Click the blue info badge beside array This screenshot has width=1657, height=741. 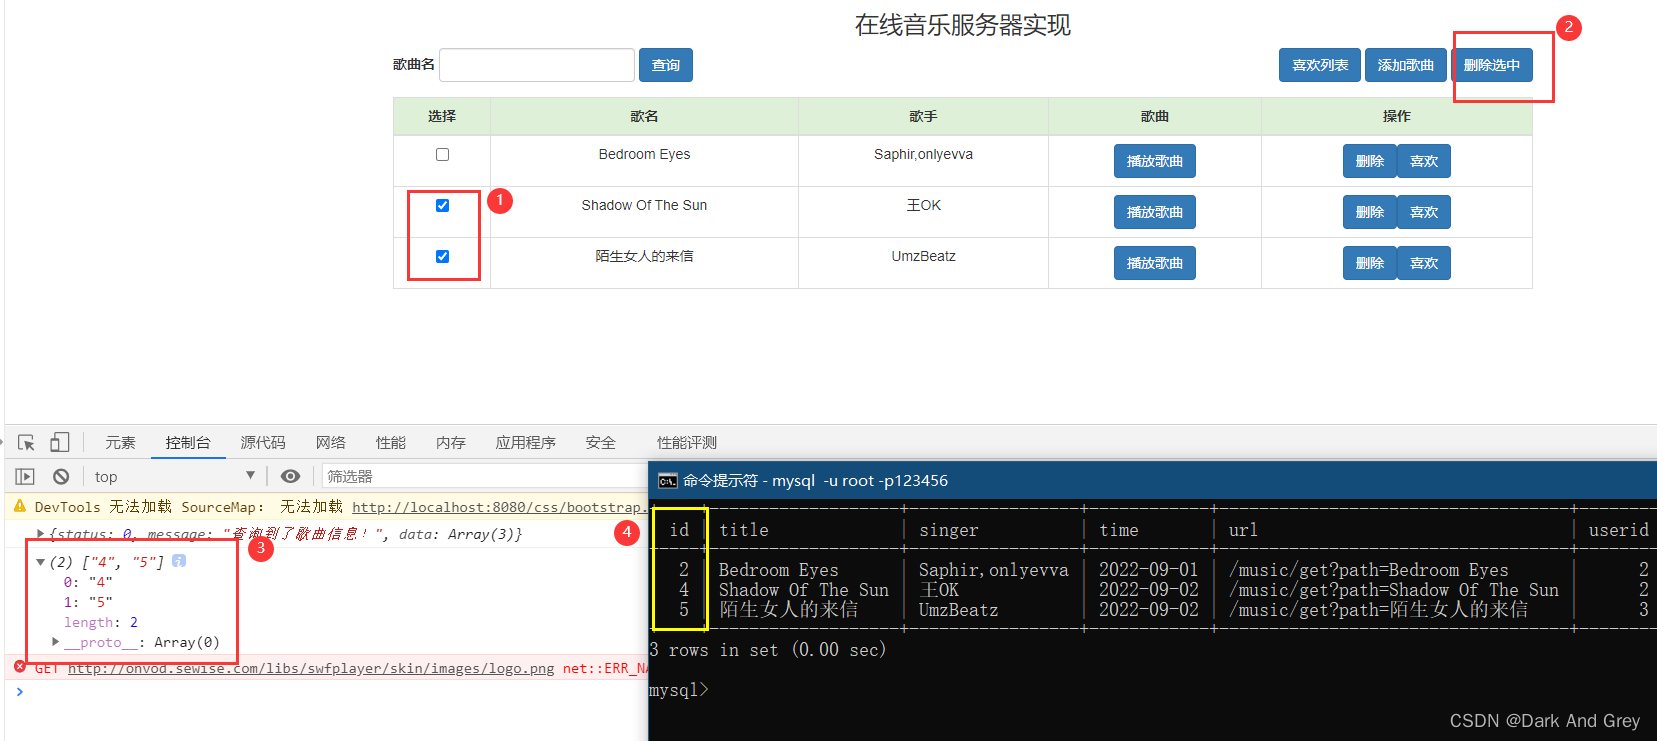click(x=179, y=561)
